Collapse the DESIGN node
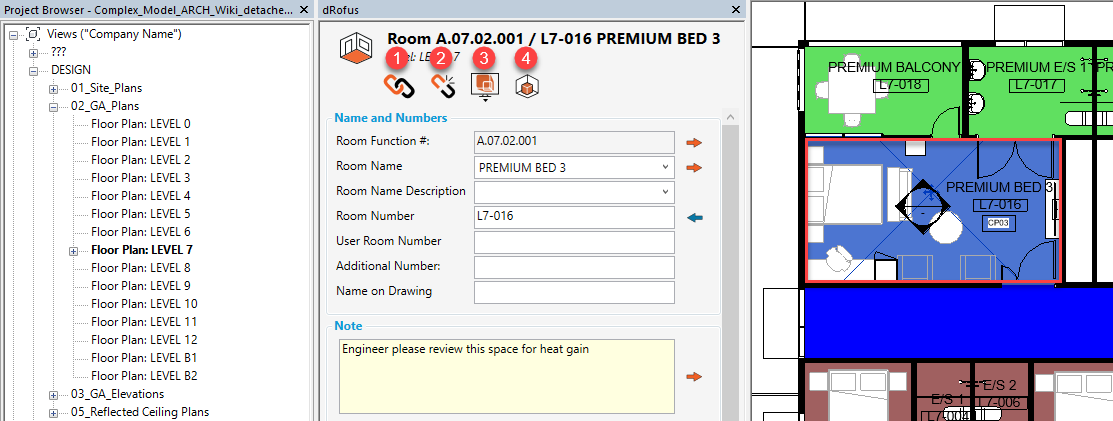This screenshot has width=1113, height=421. [33, 70]
